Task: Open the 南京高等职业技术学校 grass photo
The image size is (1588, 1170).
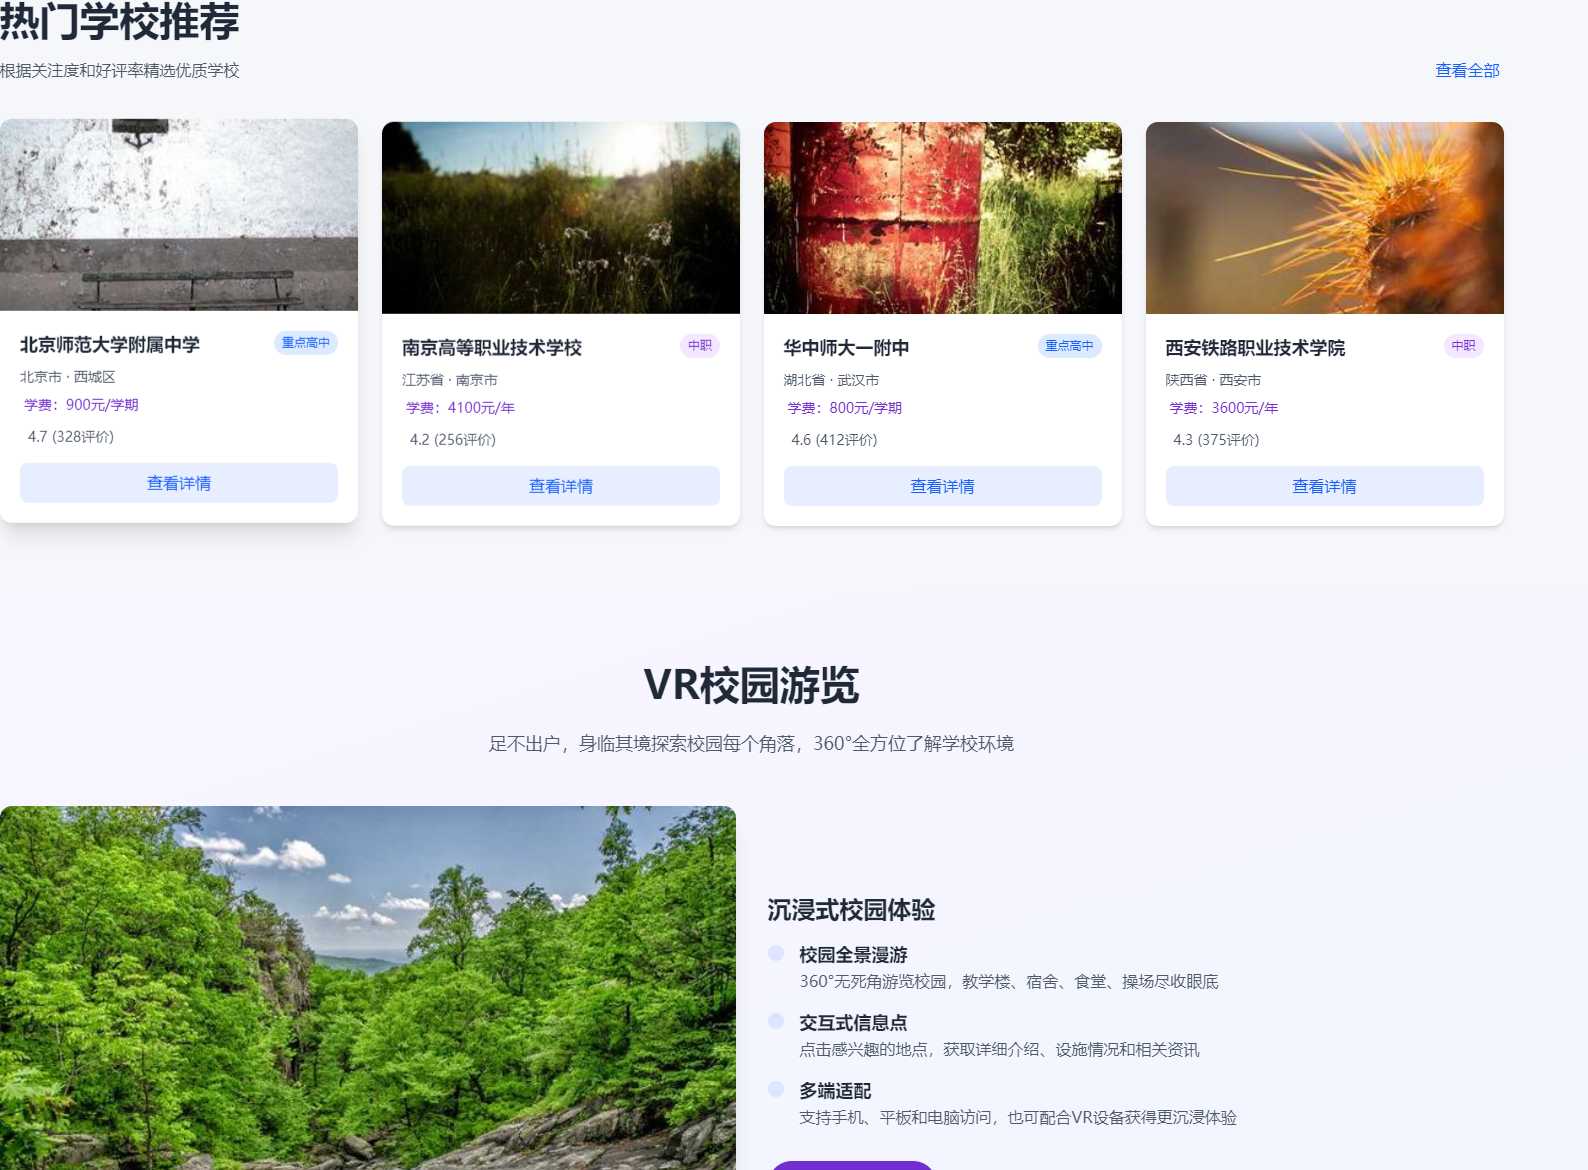Action: click(x=561, y=218)
